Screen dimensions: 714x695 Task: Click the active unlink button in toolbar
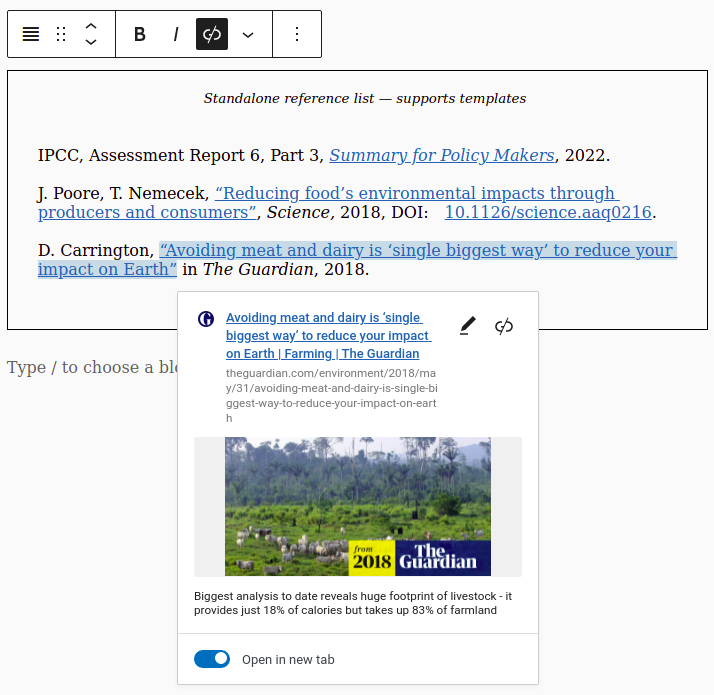pyautogui.click(x=212, y=34)
